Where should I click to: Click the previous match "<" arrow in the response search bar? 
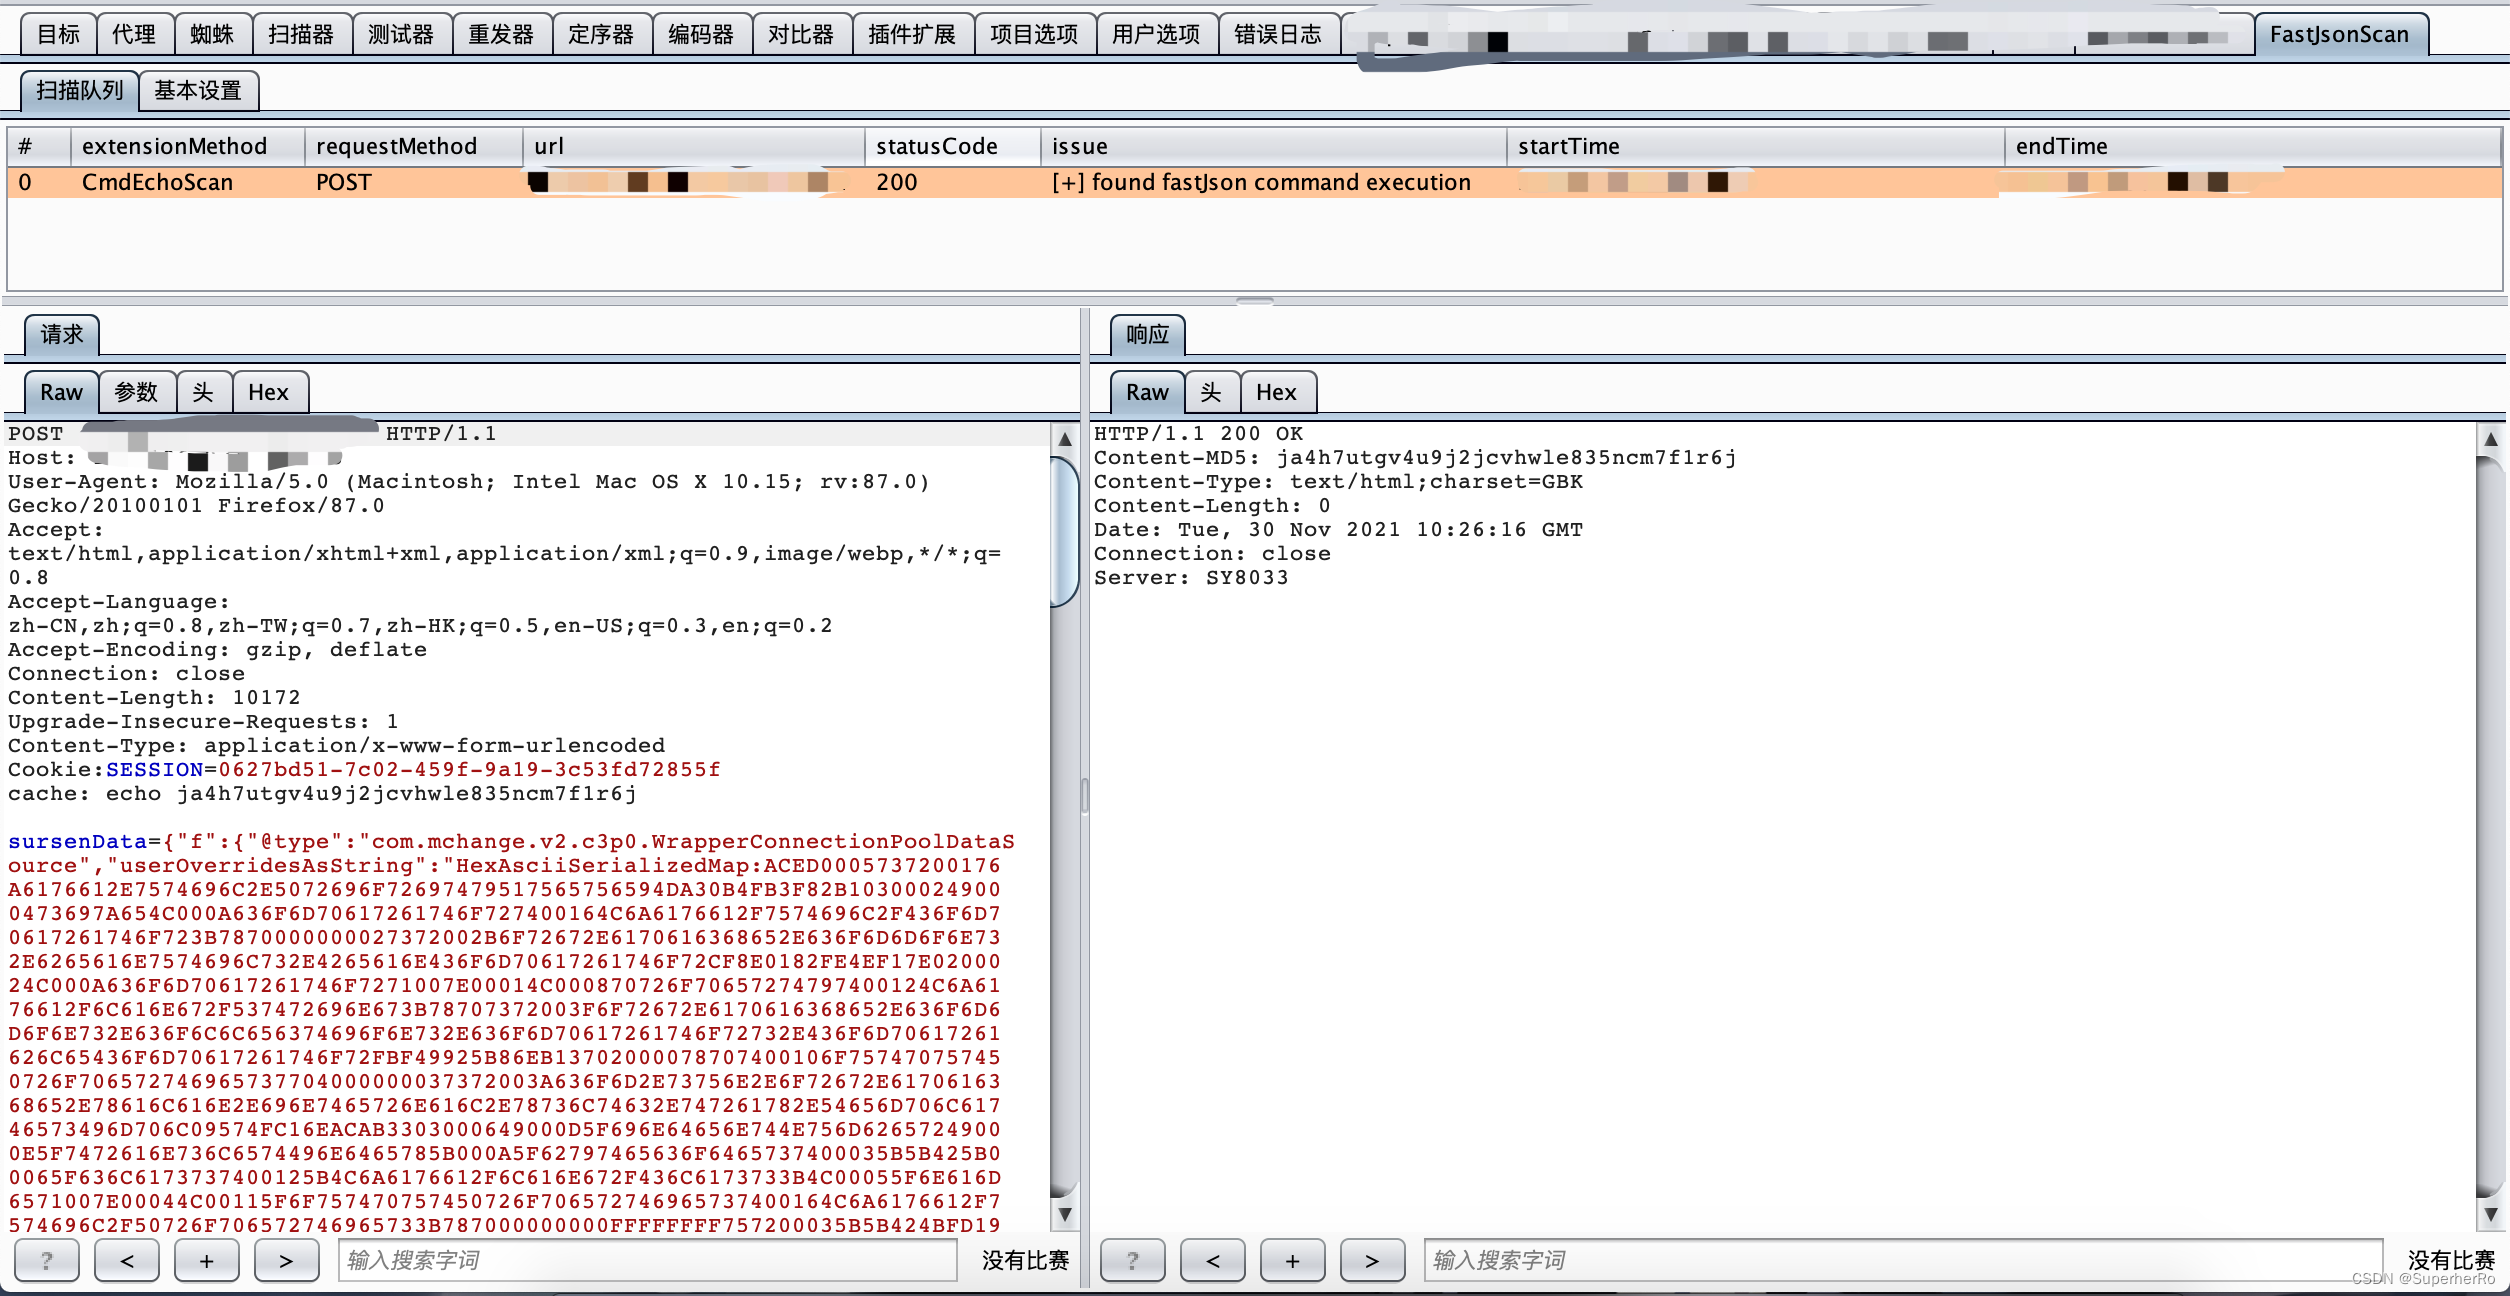coord(1212,1260)
